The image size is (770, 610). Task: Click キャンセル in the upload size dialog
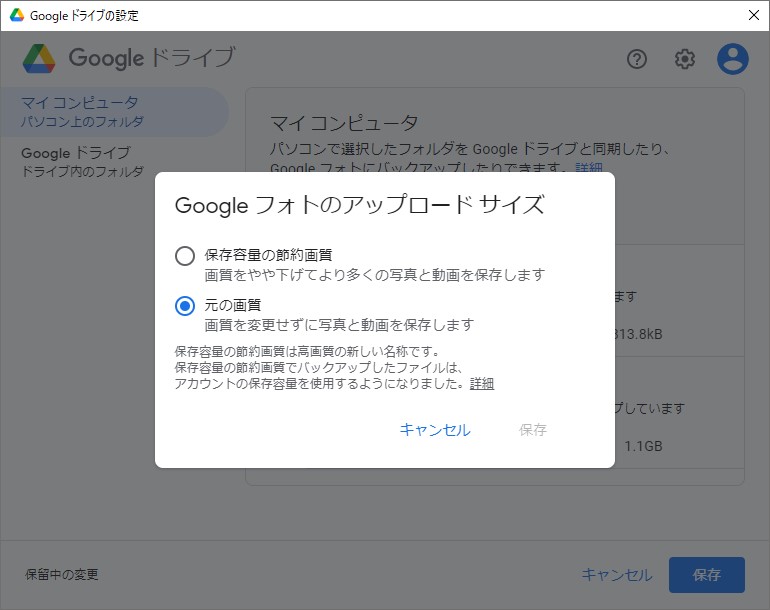[435, 430]
